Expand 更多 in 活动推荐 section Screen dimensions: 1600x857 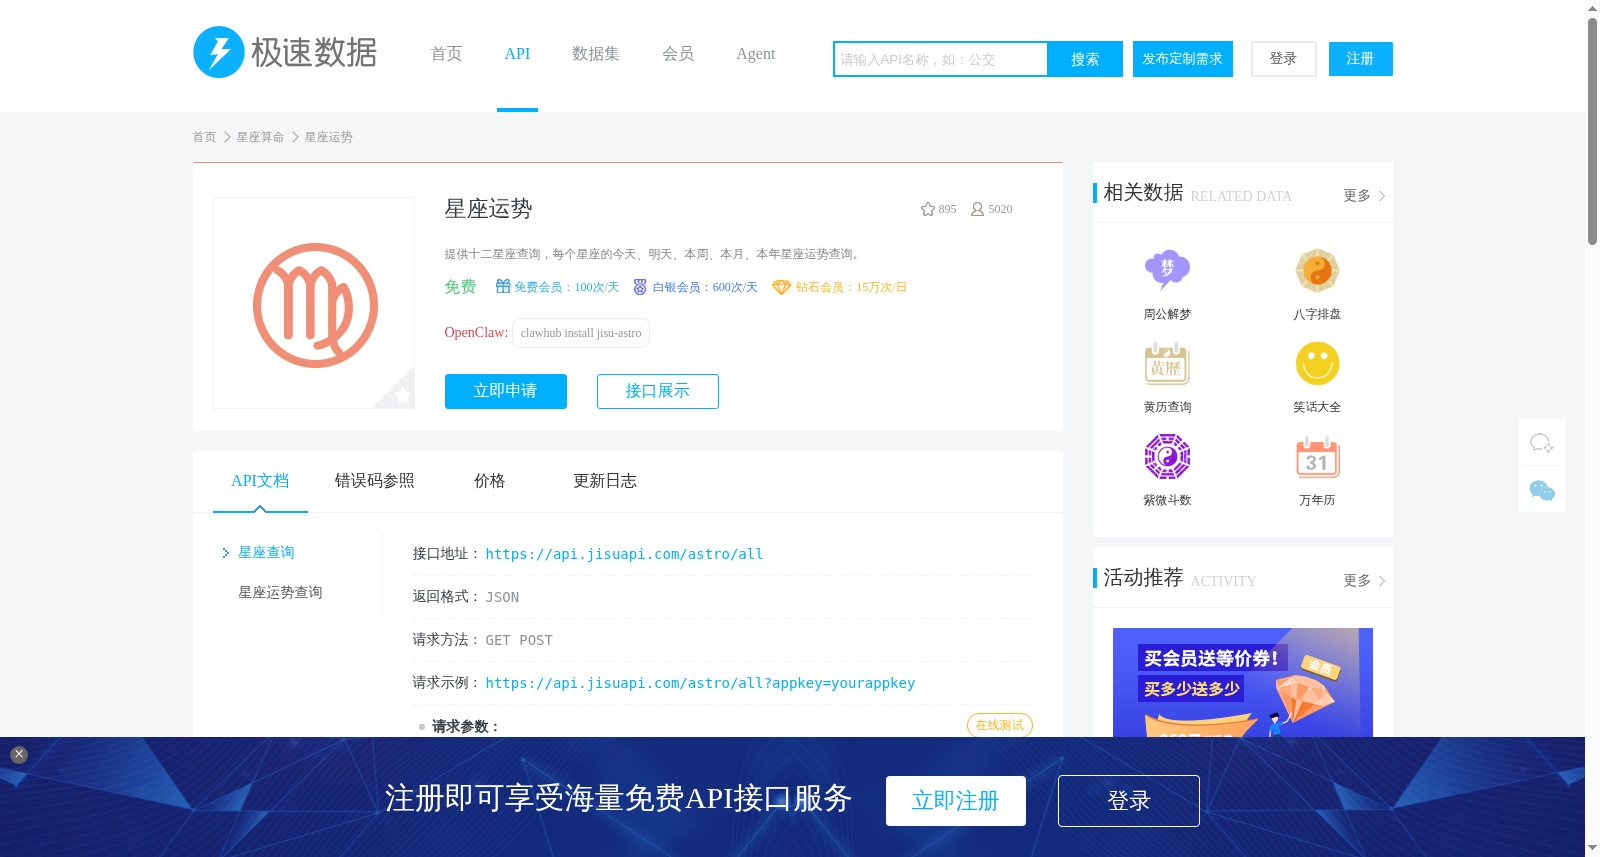pos(1364,581)
